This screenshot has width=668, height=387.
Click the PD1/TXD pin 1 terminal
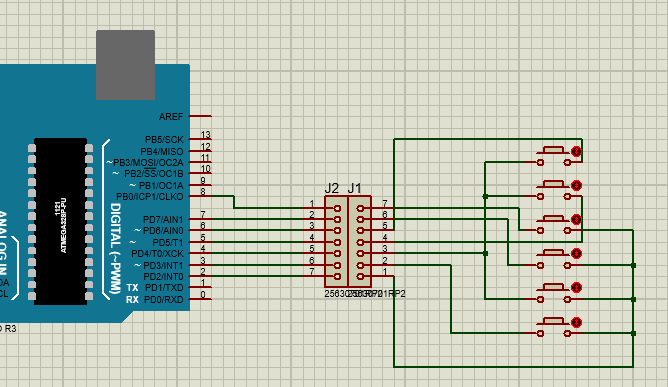tap(200, 287)
